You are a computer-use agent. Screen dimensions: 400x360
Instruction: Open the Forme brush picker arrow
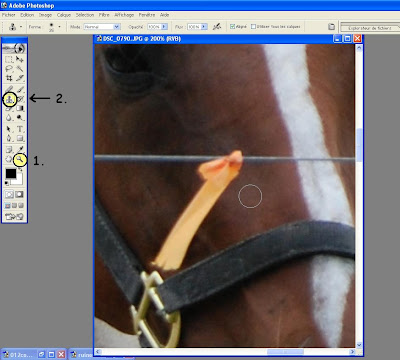click(59, 27)
